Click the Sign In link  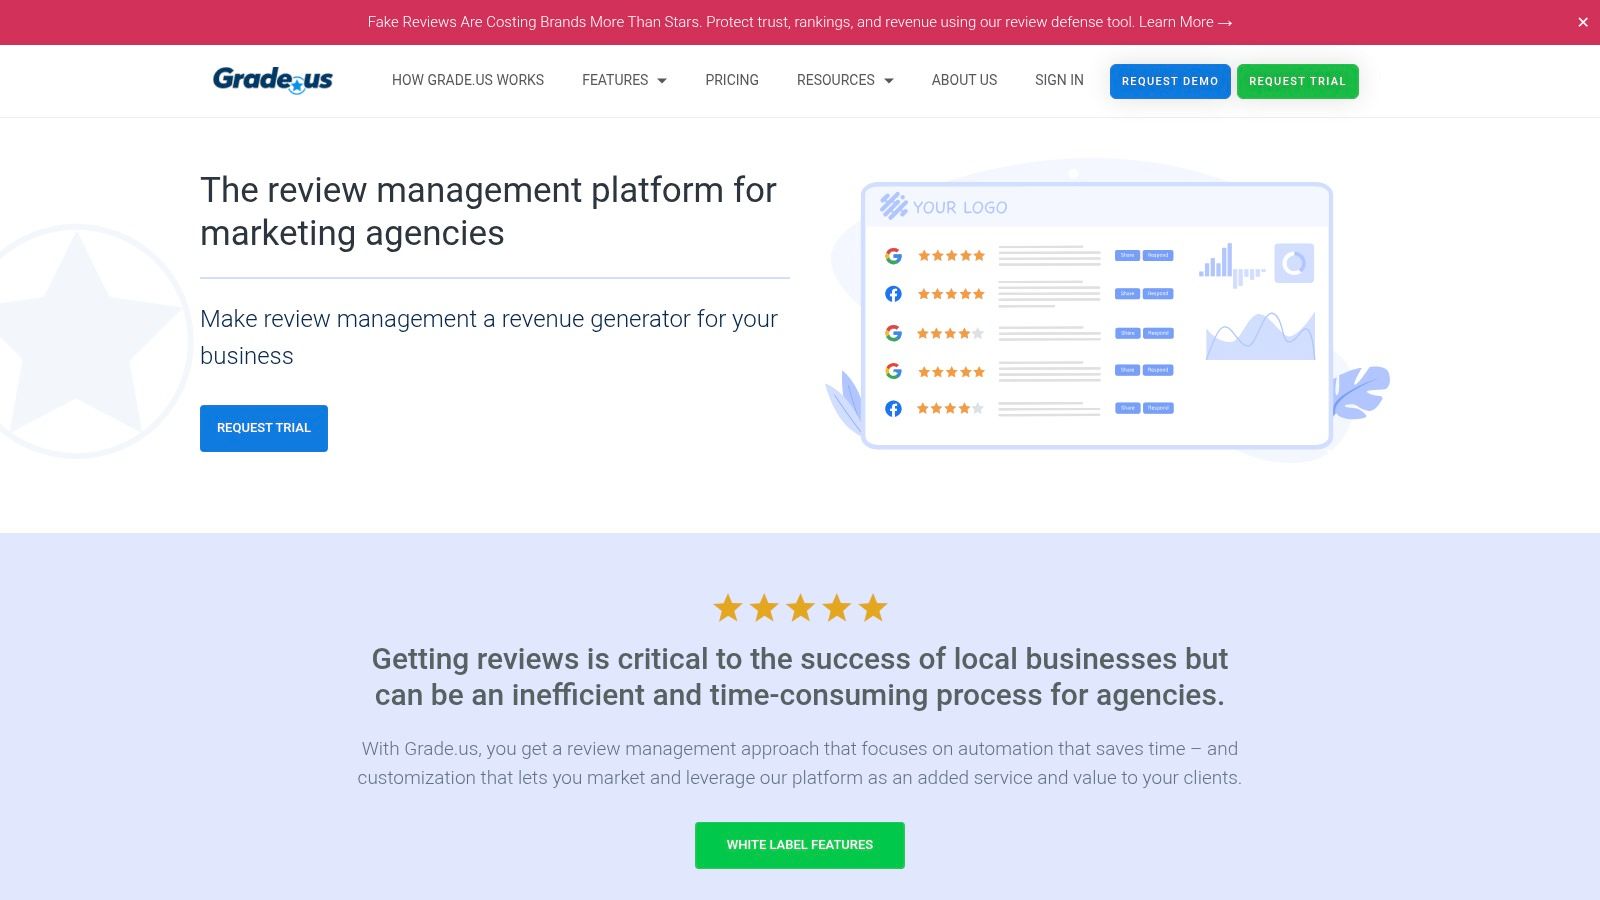pos(1059,80)
